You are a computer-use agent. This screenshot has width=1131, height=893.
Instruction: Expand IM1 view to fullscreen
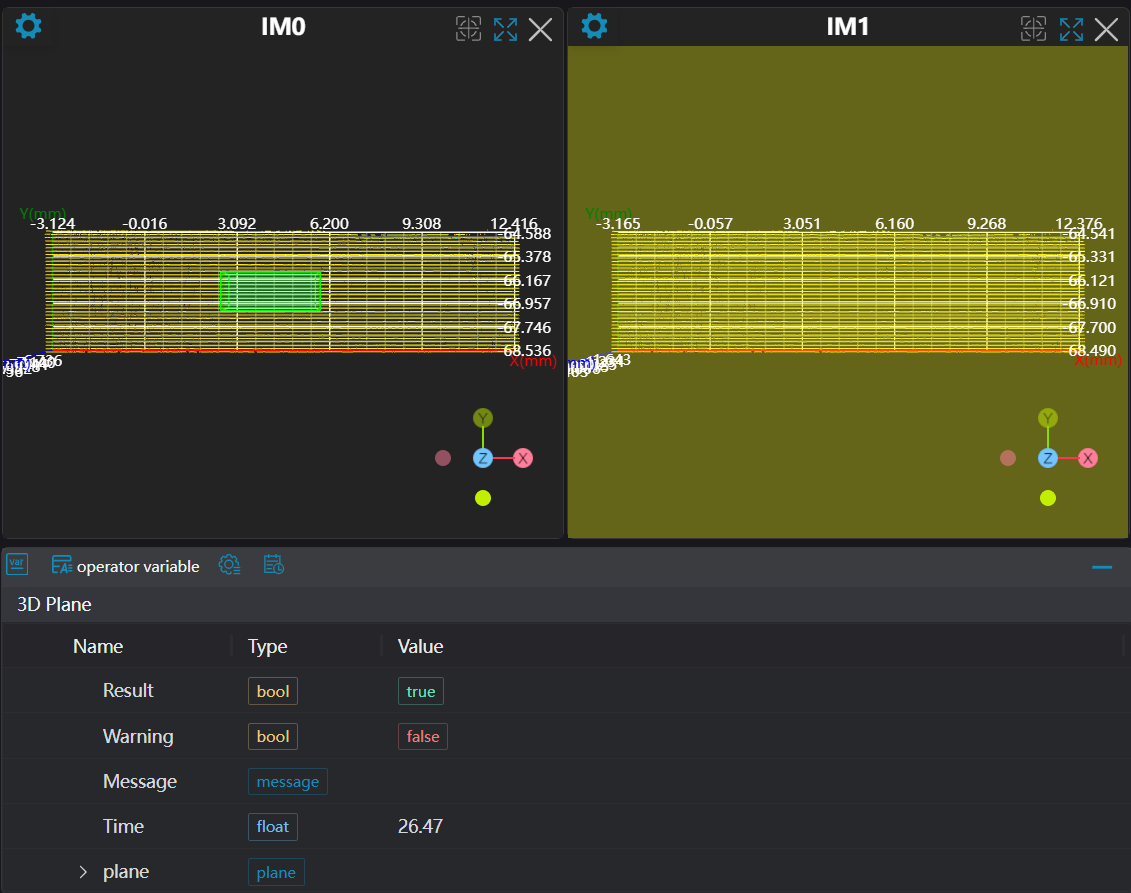click(x=1071, y=29)
